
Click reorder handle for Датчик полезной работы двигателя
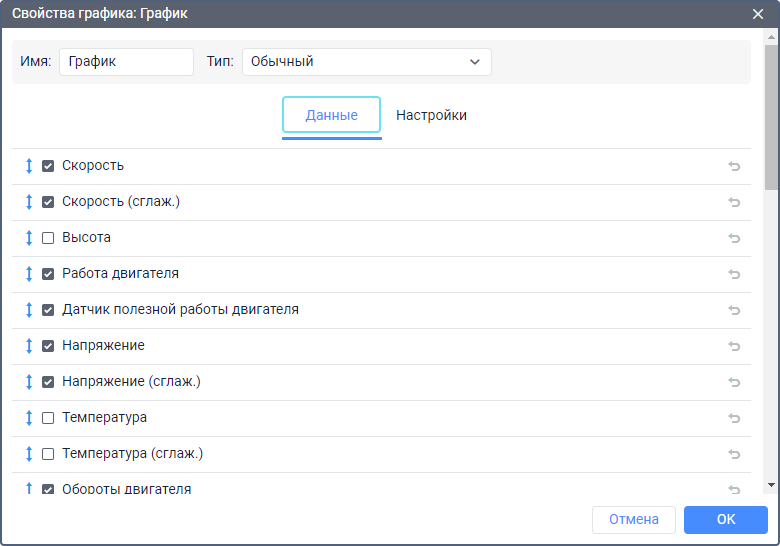click(x=29, y=310)
